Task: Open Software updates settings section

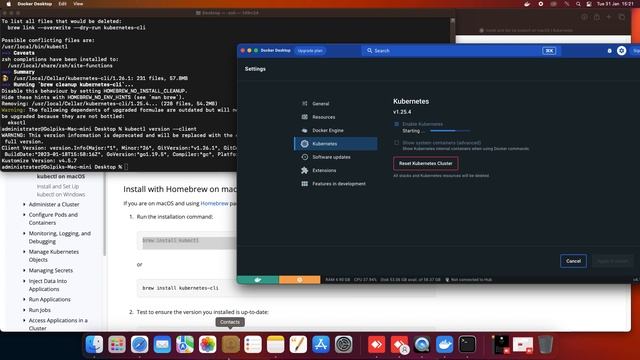Action: coord(335,157)
